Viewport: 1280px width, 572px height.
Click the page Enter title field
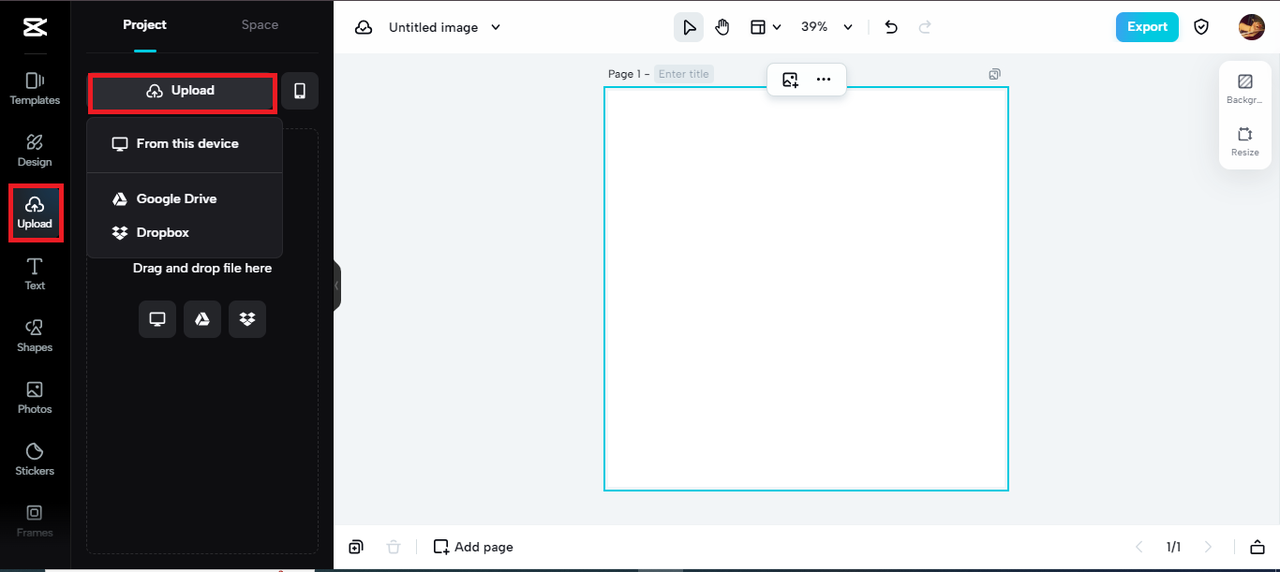point(684,74)
